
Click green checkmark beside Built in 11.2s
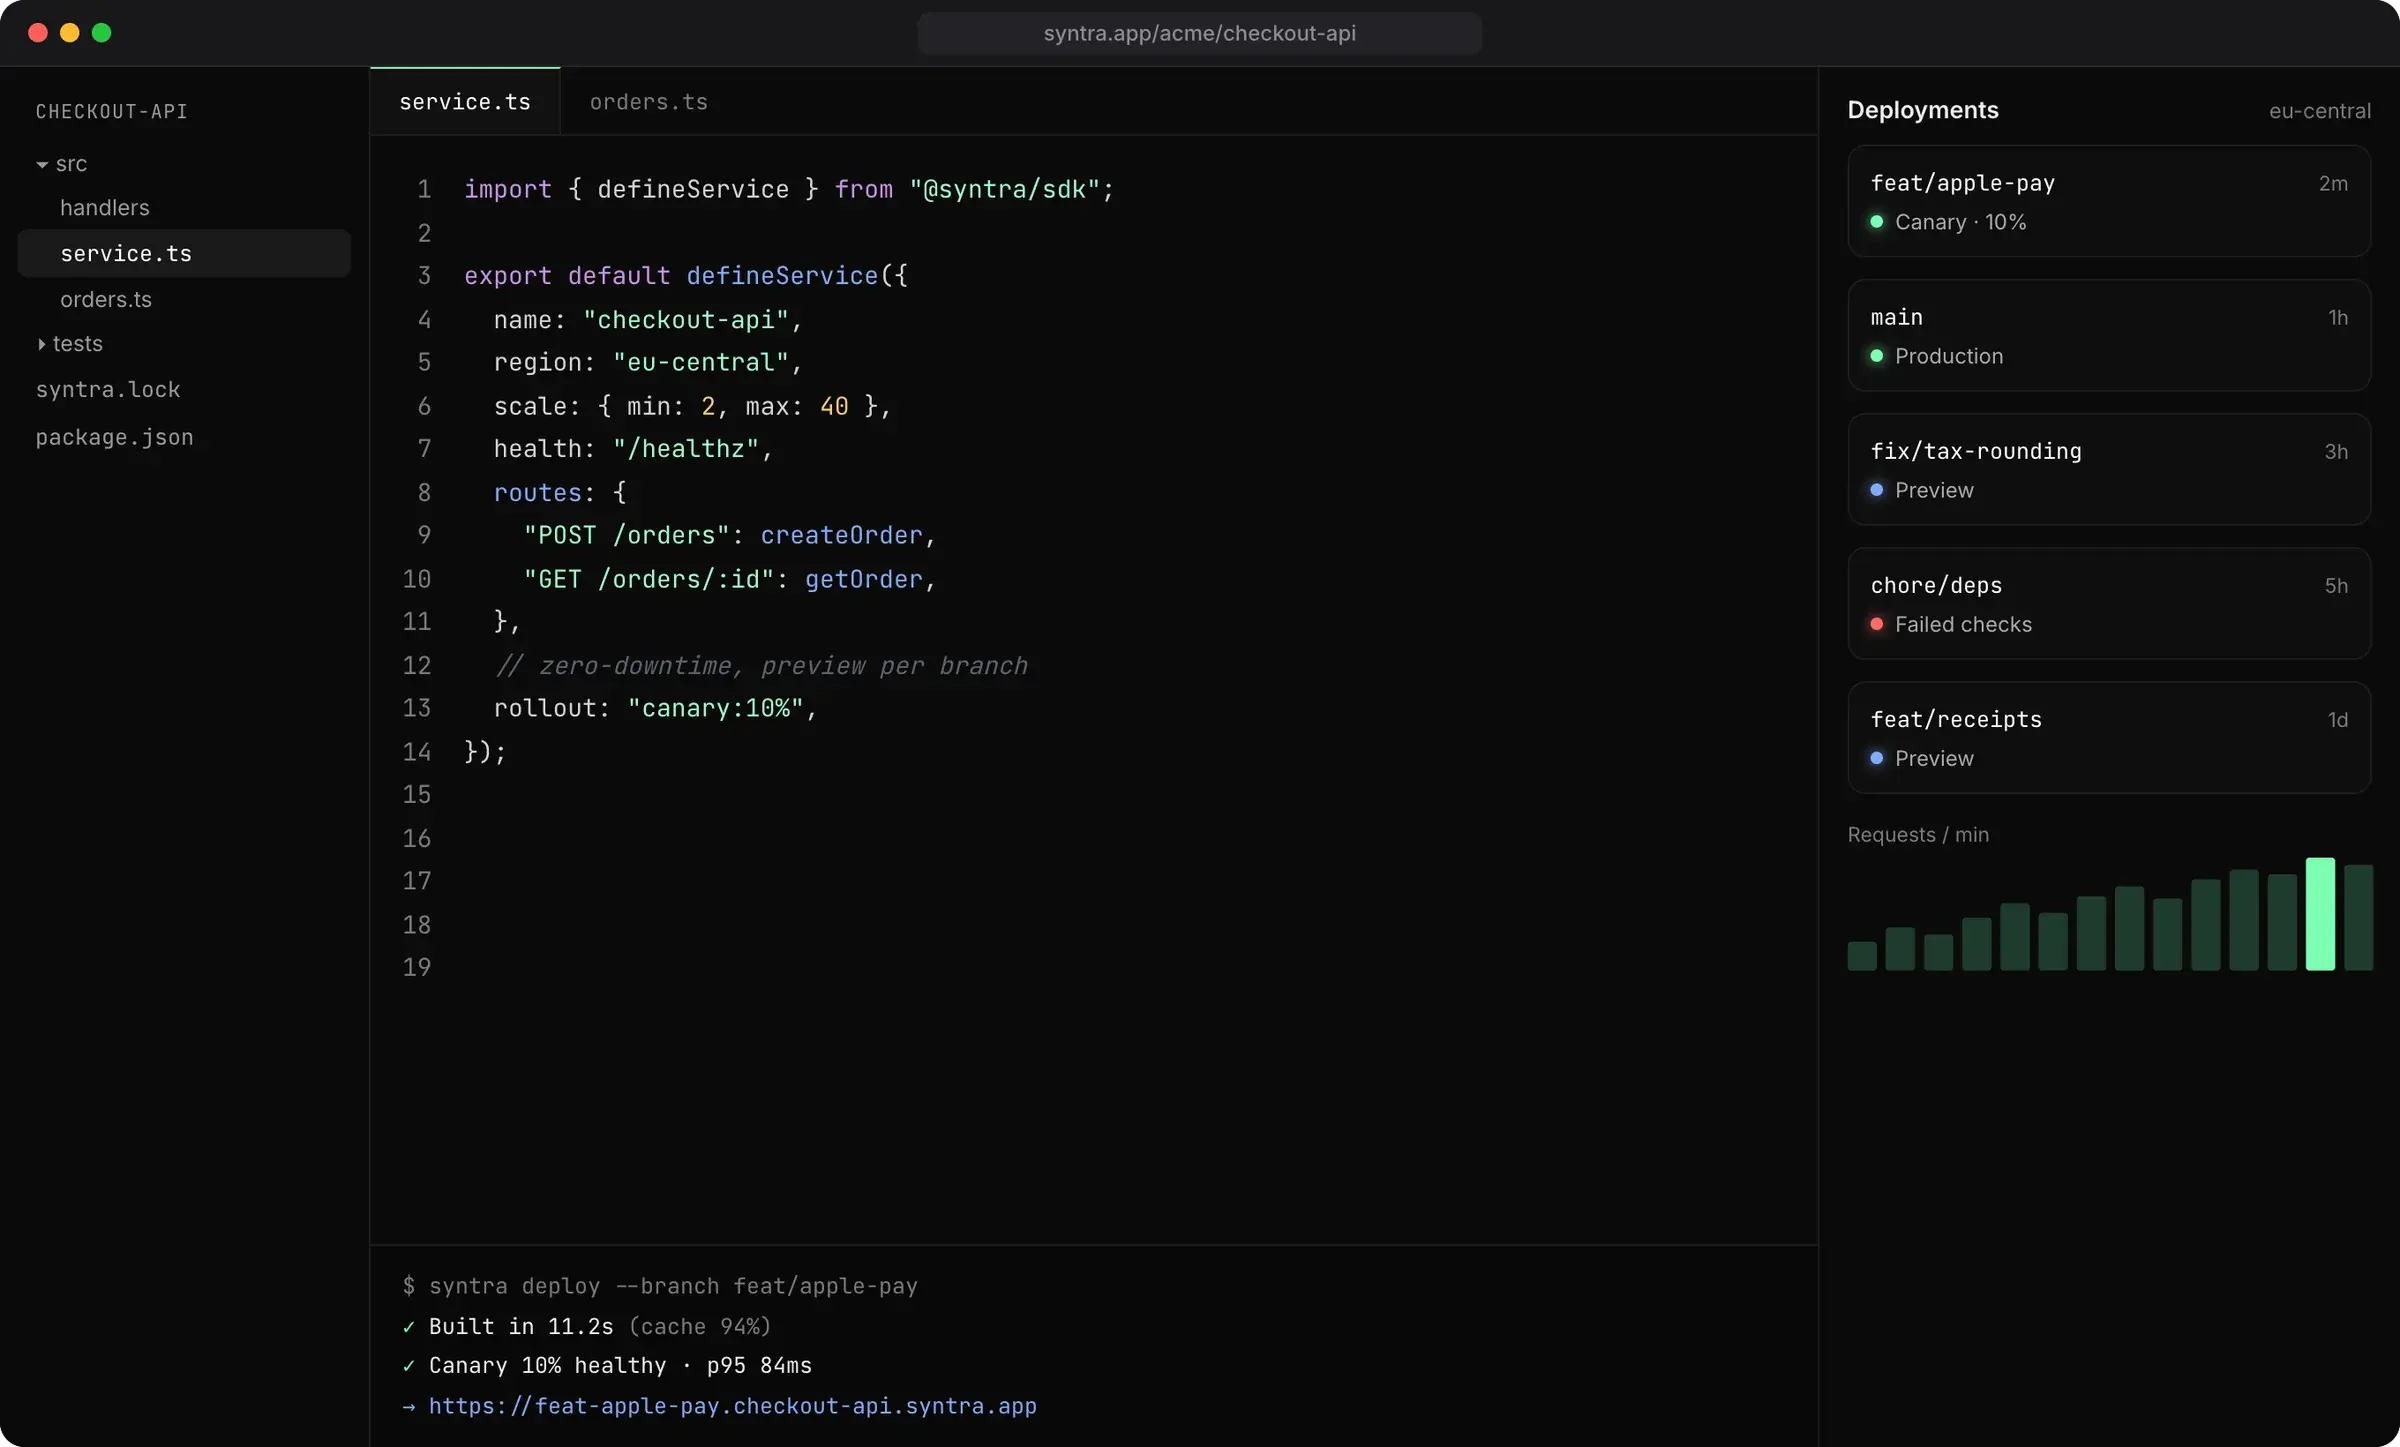click(408, 1327)
